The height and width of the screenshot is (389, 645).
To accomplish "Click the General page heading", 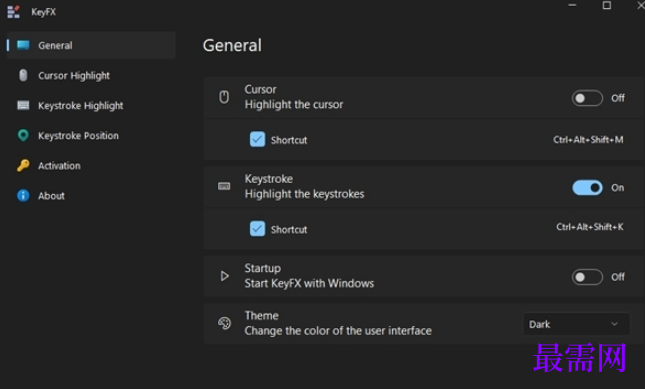I will click(x=232, y=45).
